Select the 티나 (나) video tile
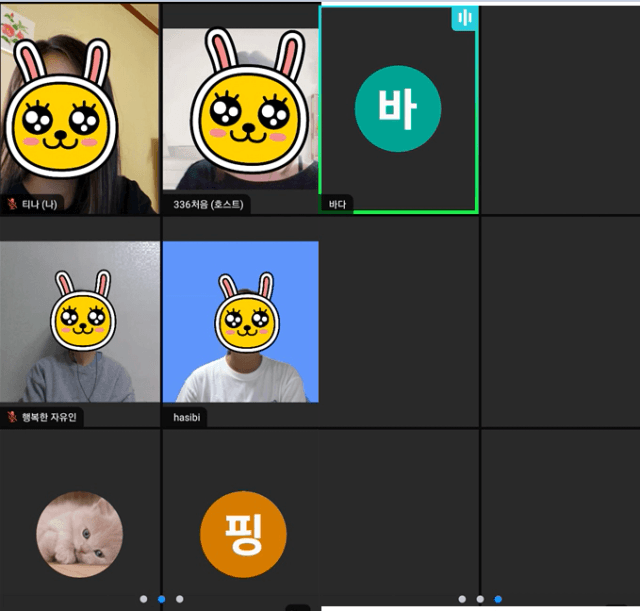This screenshot has height=611, width=640. (80, 109)
